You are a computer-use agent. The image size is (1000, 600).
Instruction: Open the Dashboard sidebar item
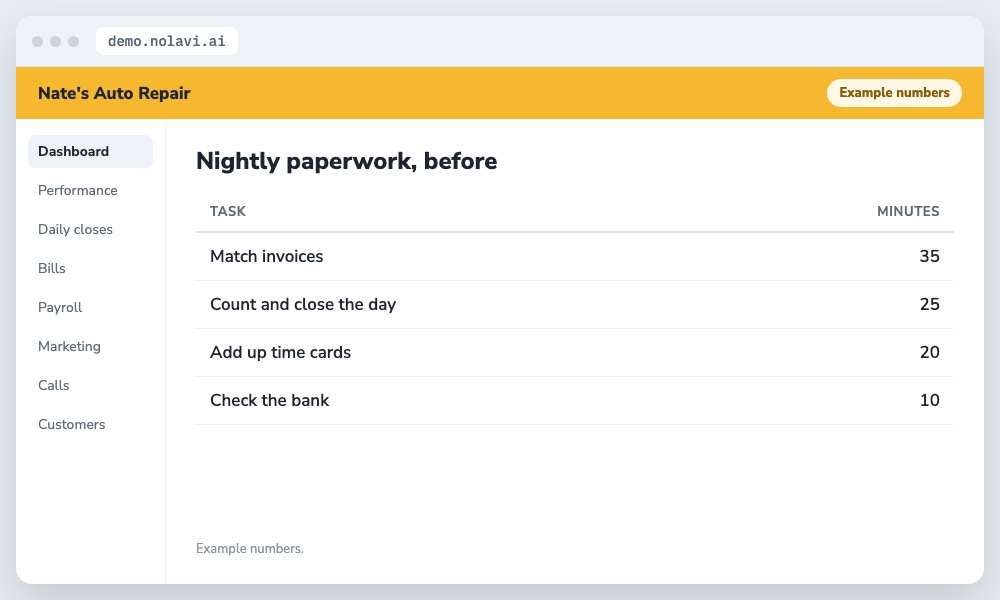click(x=90, y=151)
